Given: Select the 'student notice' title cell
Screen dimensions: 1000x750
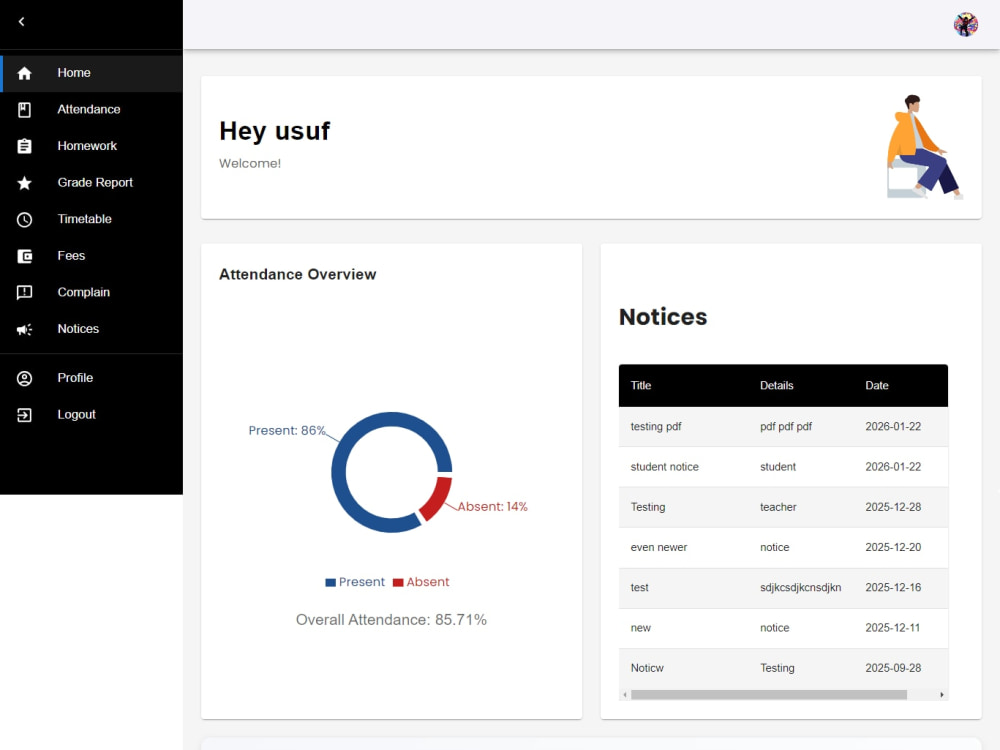Looking at the screenshot, I should pos(665,467).
